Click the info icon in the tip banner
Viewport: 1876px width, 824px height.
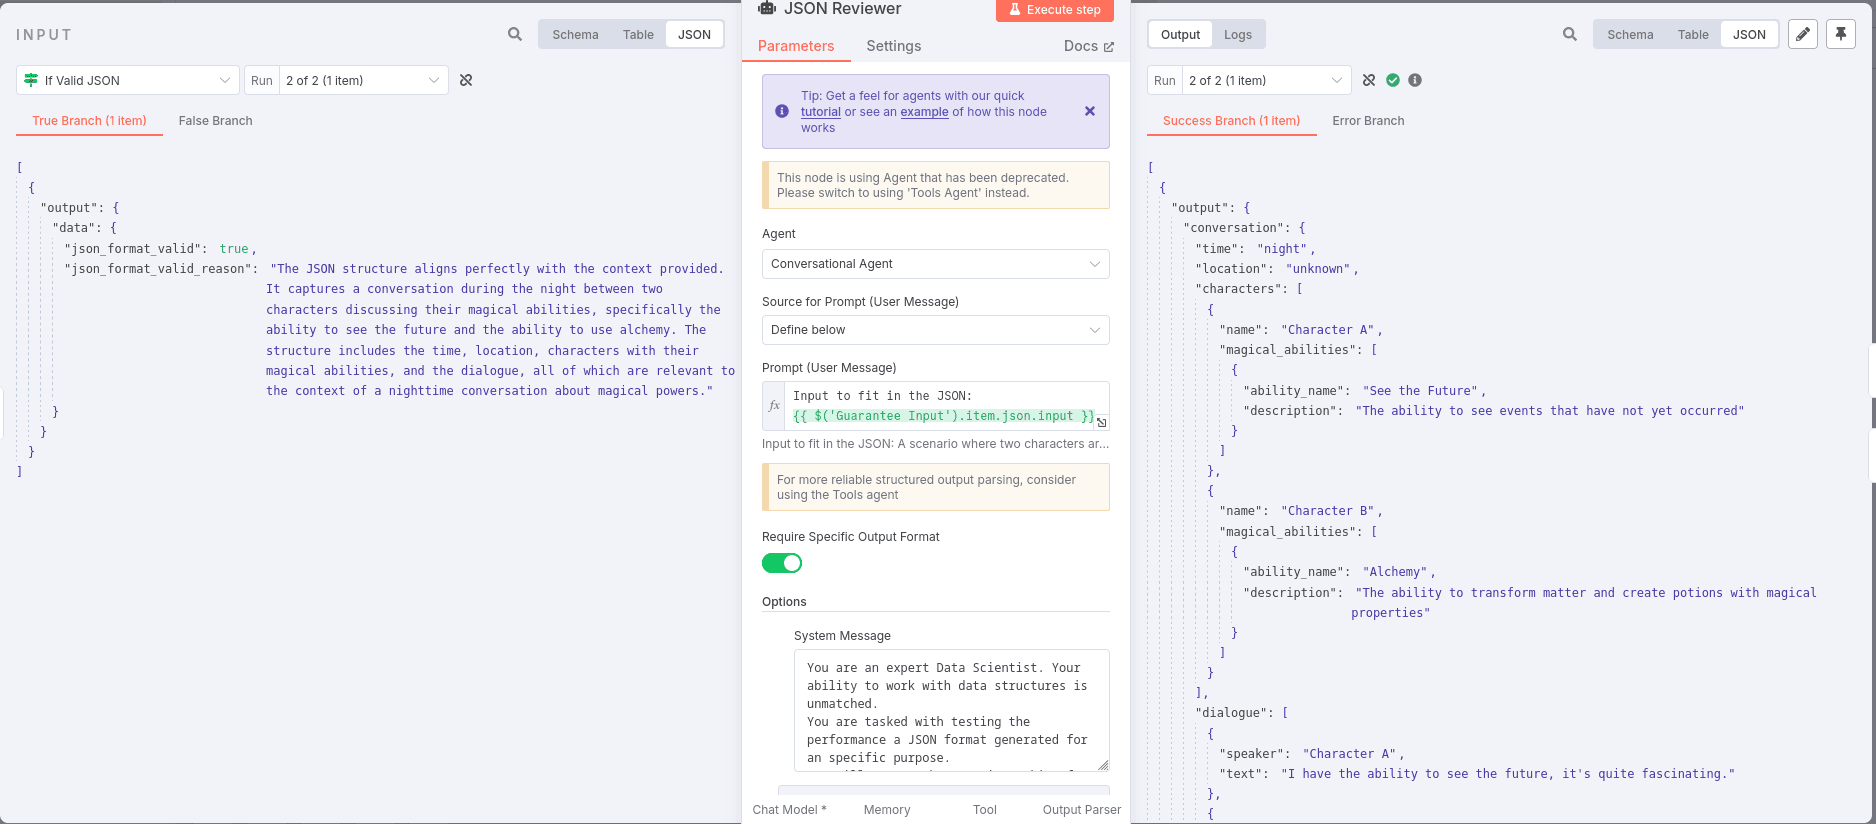tap(782, 111)
